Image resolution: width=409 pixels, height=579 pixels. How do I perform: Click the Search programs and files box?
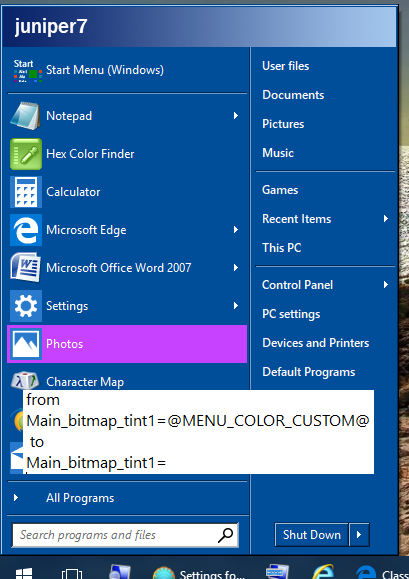[x=125, y=535]
